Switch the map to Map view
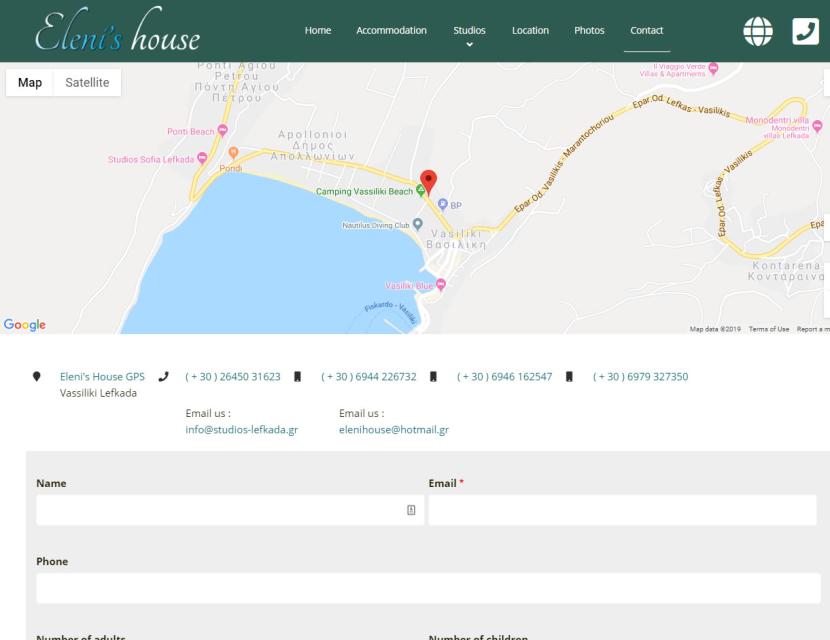Viewport: 830px width, 640px height. click(x=30, y=83)
